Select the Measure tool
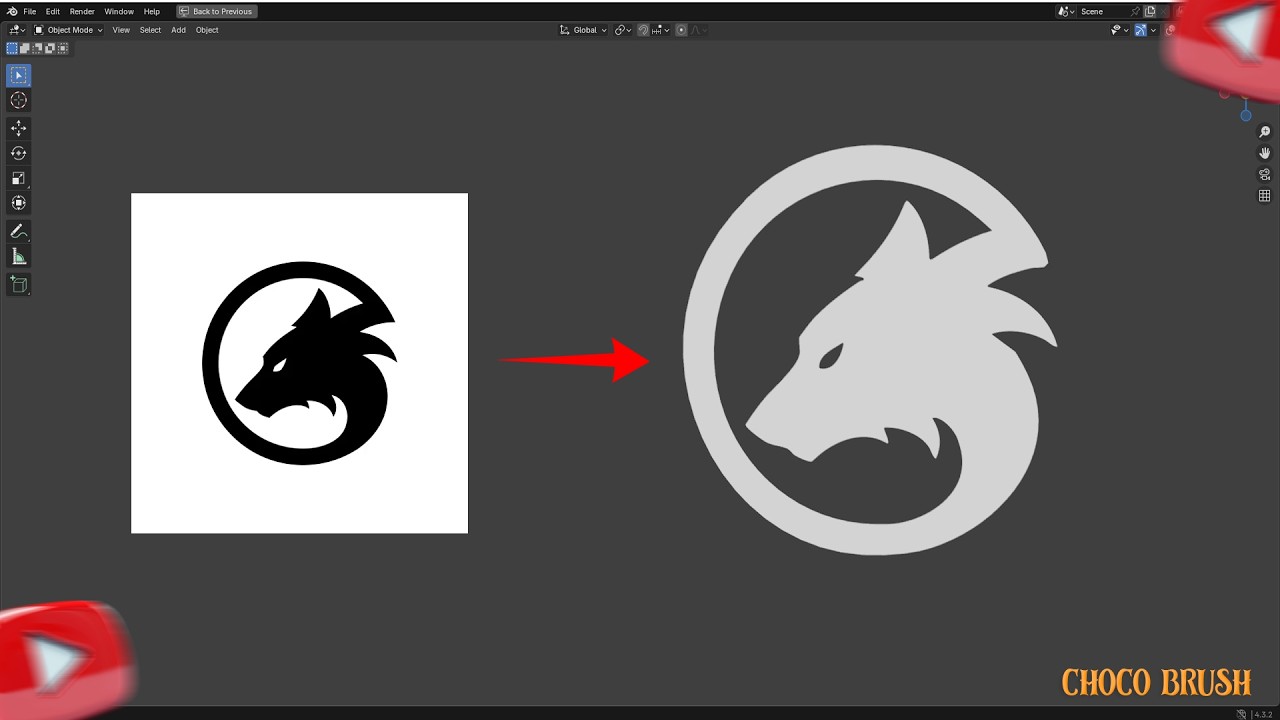Viewport: 1280px width, 720px height. point(18,256)
